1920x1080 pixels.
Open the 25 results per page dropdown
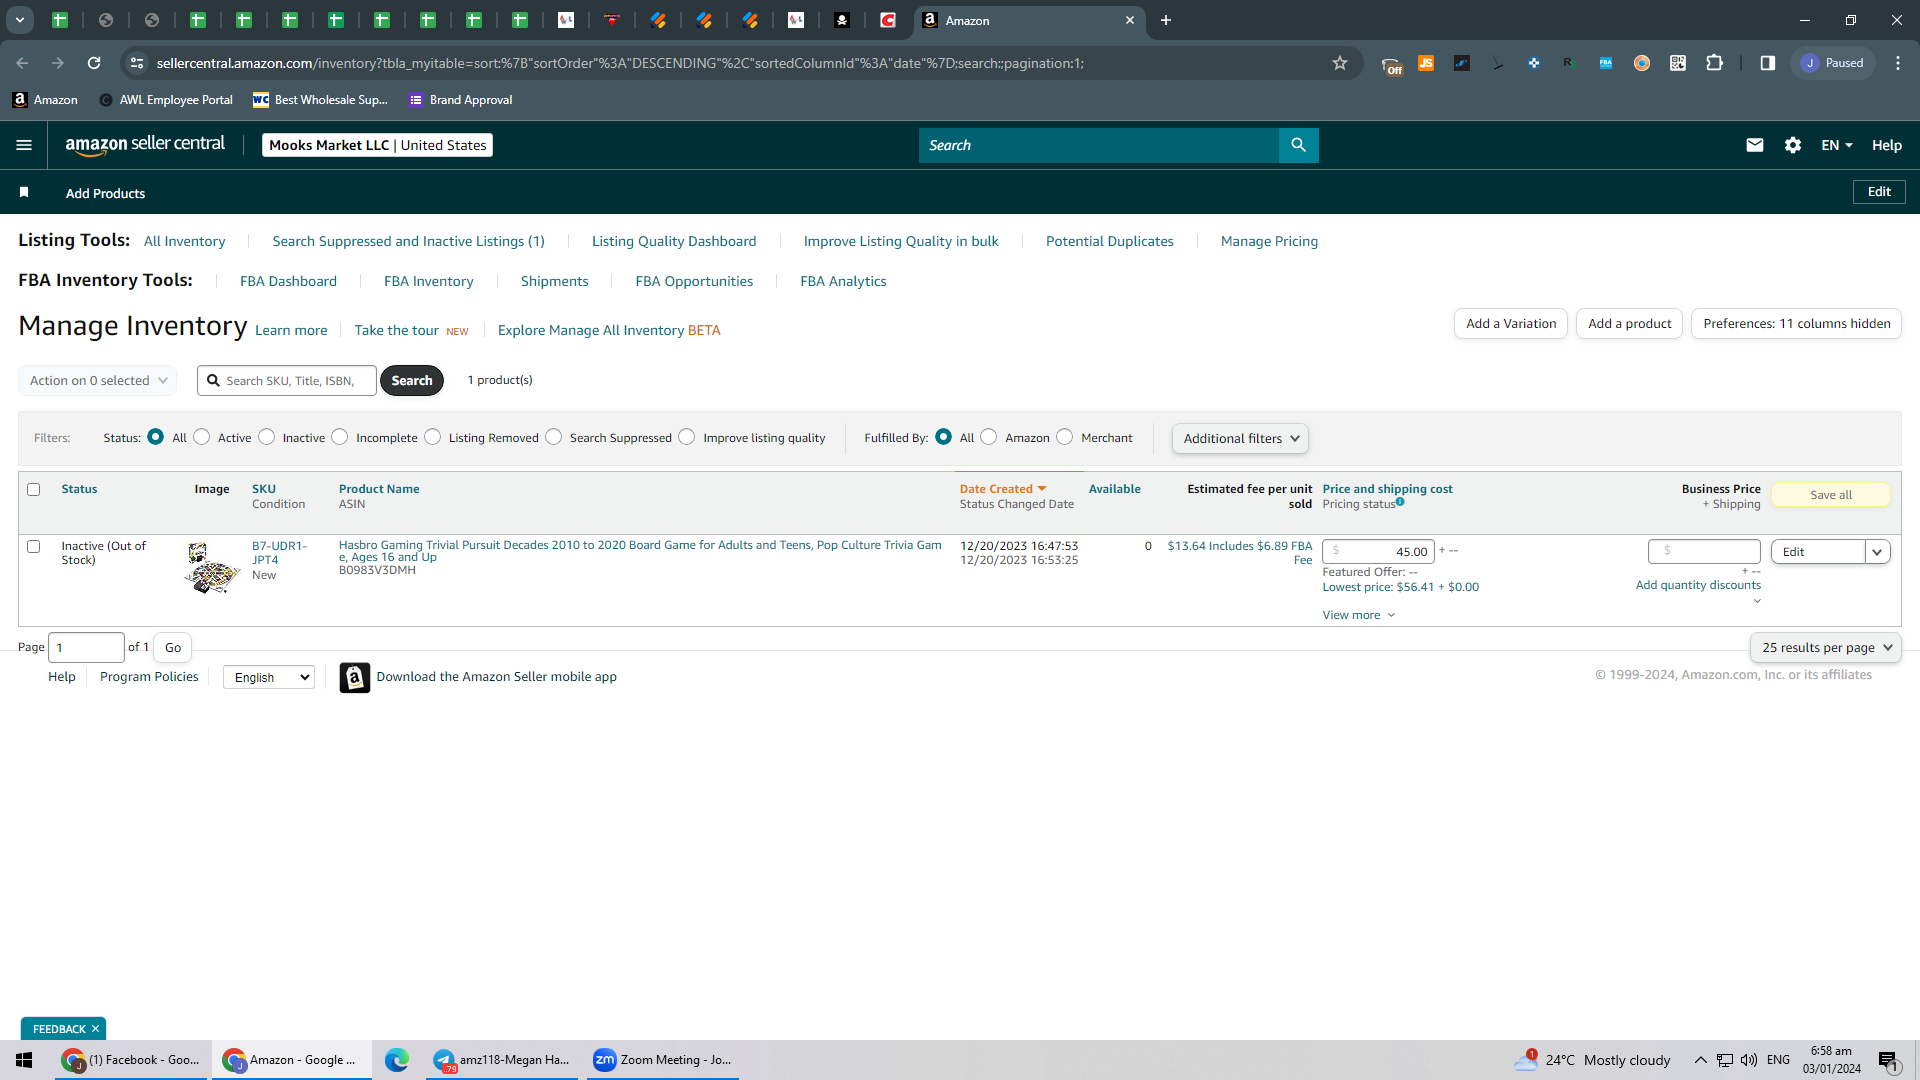[1825, 647]
